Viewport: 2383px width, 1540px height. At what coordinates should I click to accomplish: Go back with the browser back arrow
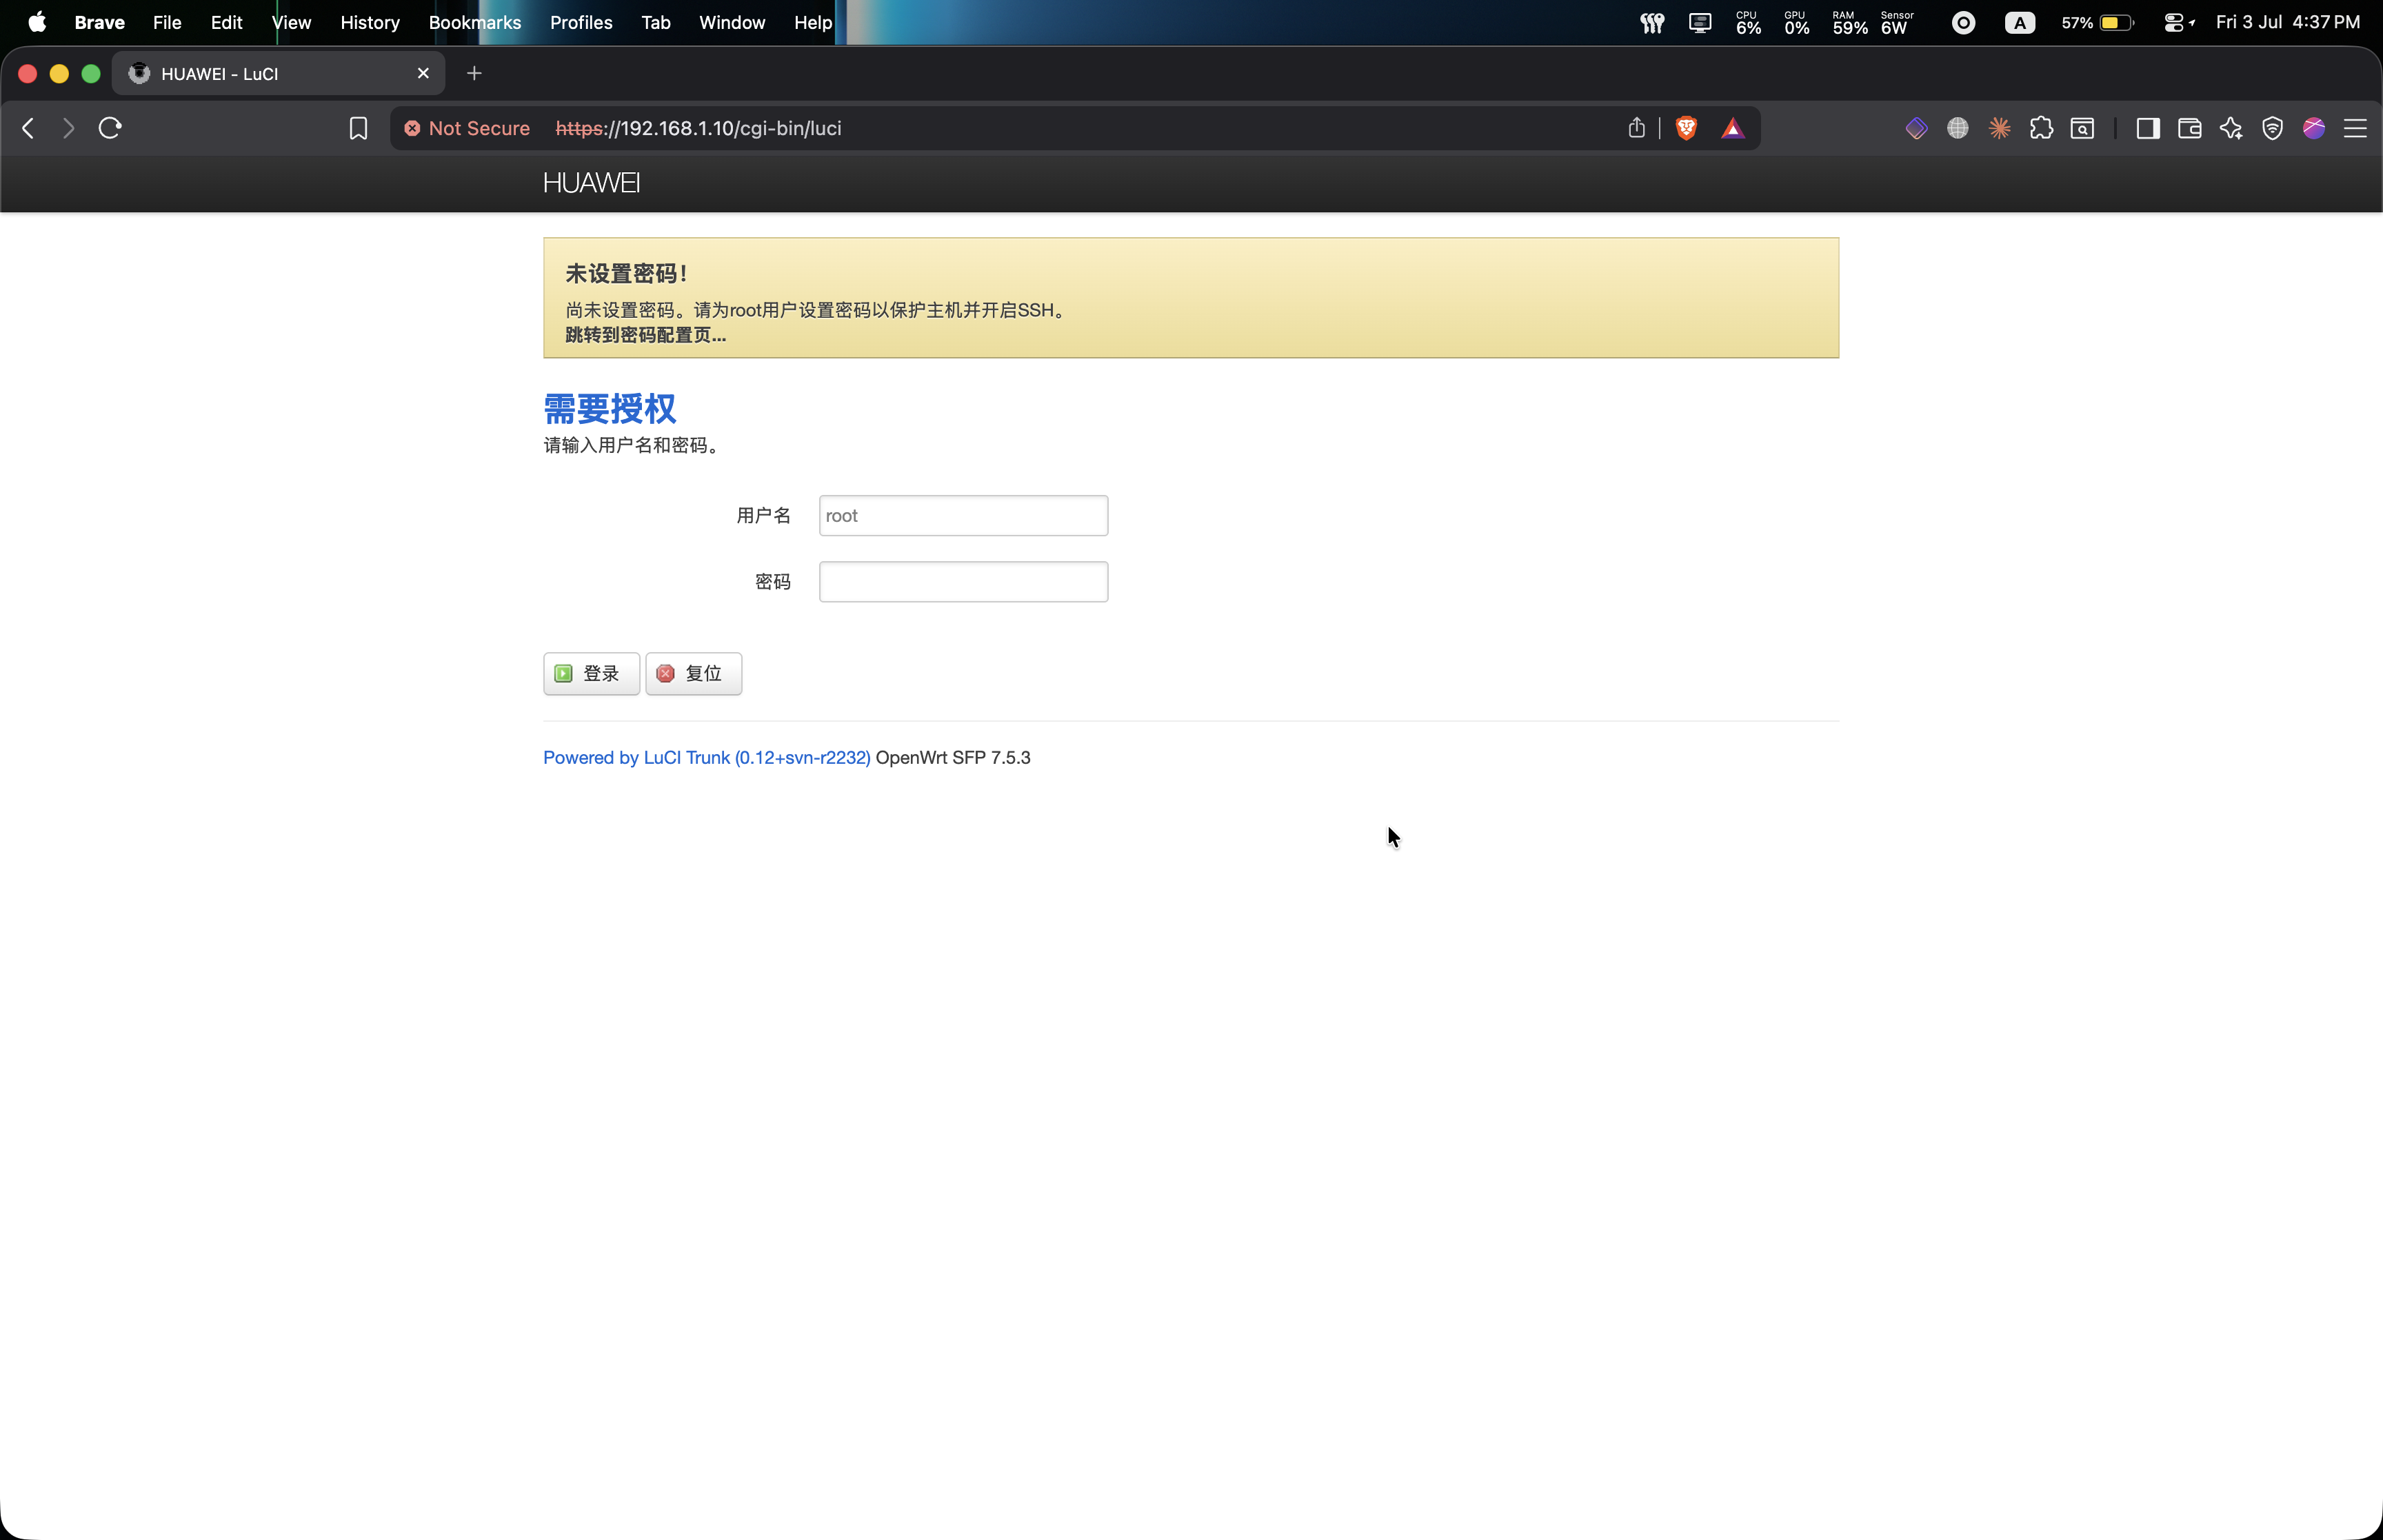[x=28, y=128]
